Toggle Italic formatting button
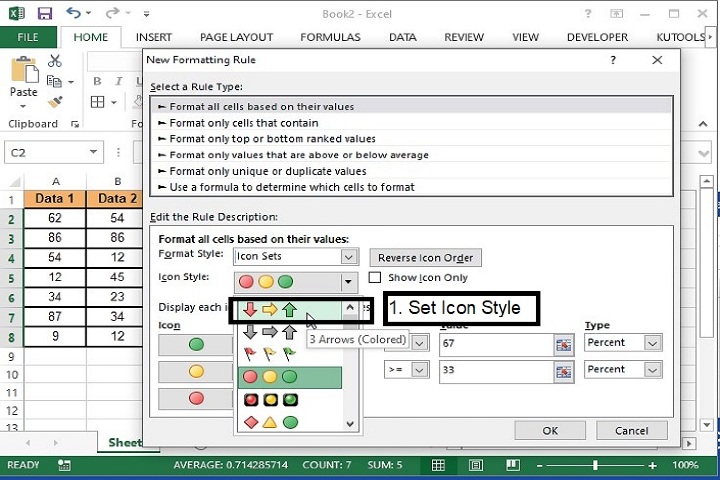Screen dimensions: 720x480 point(118,81)
